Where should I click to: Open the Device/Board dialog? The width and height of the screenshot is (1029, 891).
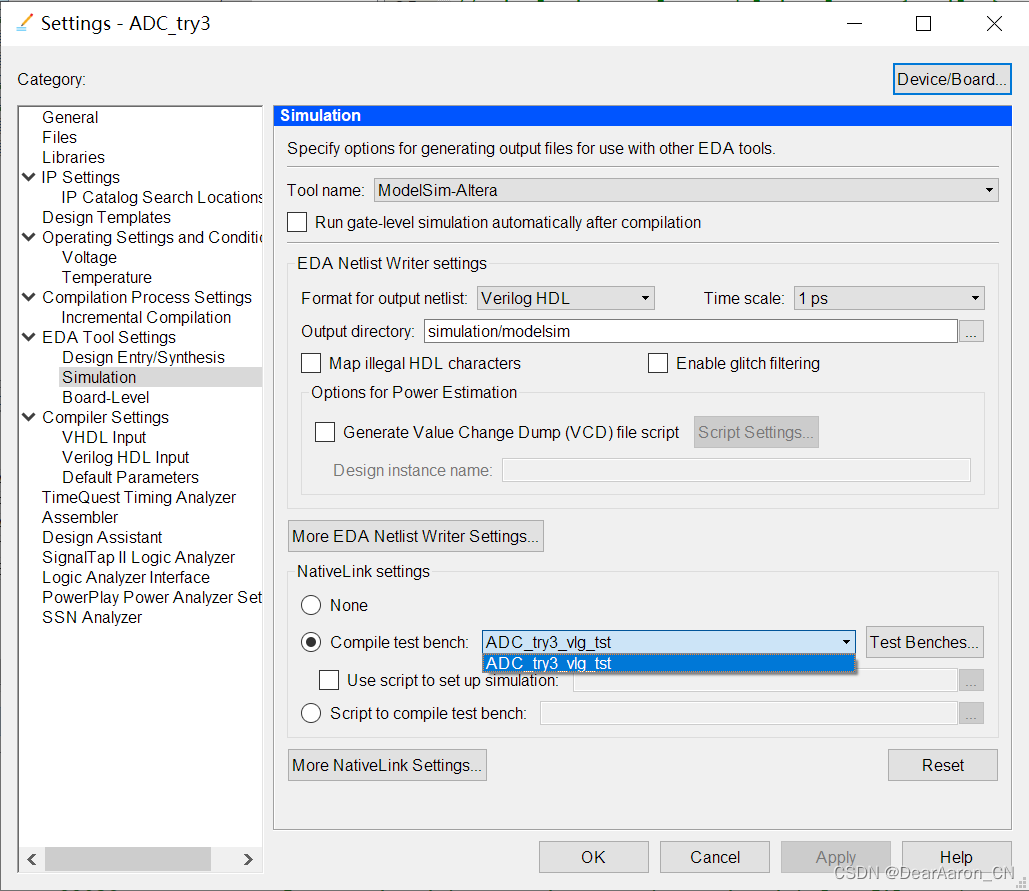(x=951, y=78)
